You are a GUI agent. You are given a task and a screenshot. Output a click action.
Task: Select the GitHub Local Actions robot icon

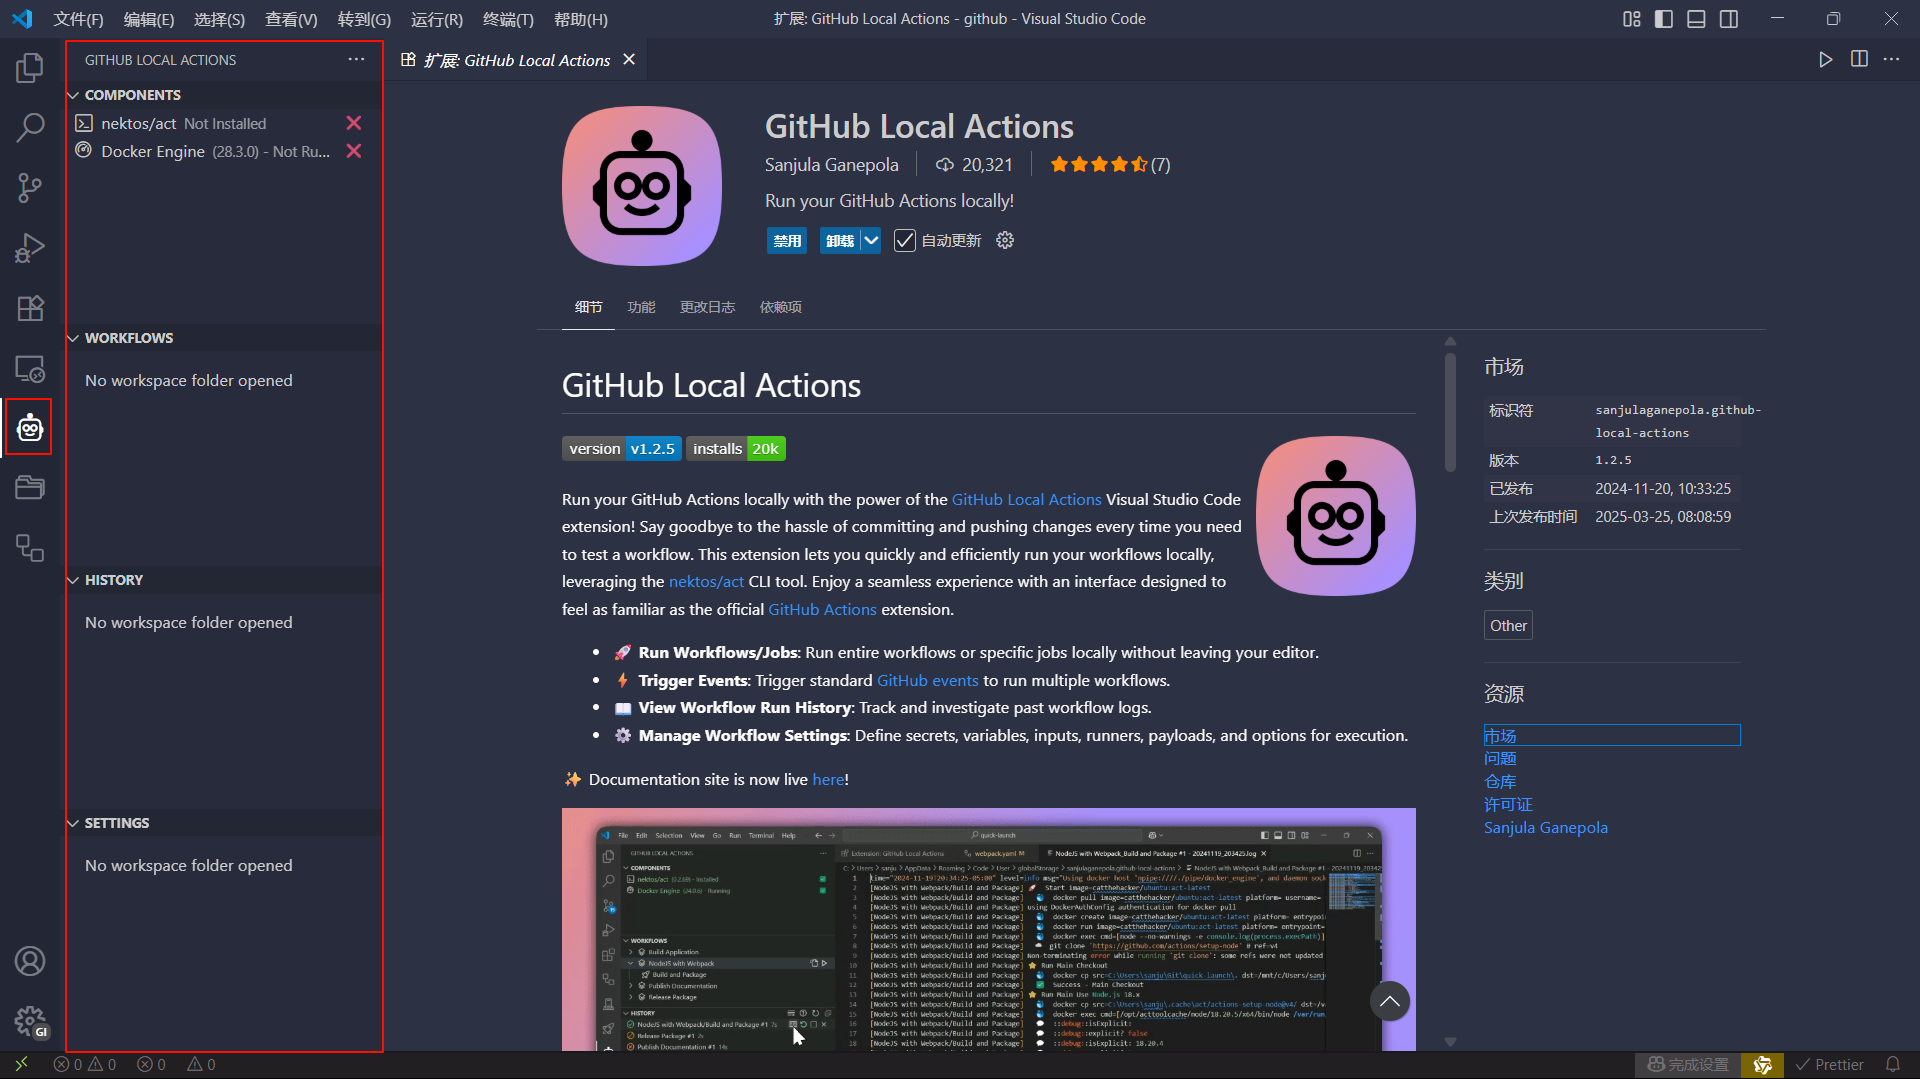30,427
